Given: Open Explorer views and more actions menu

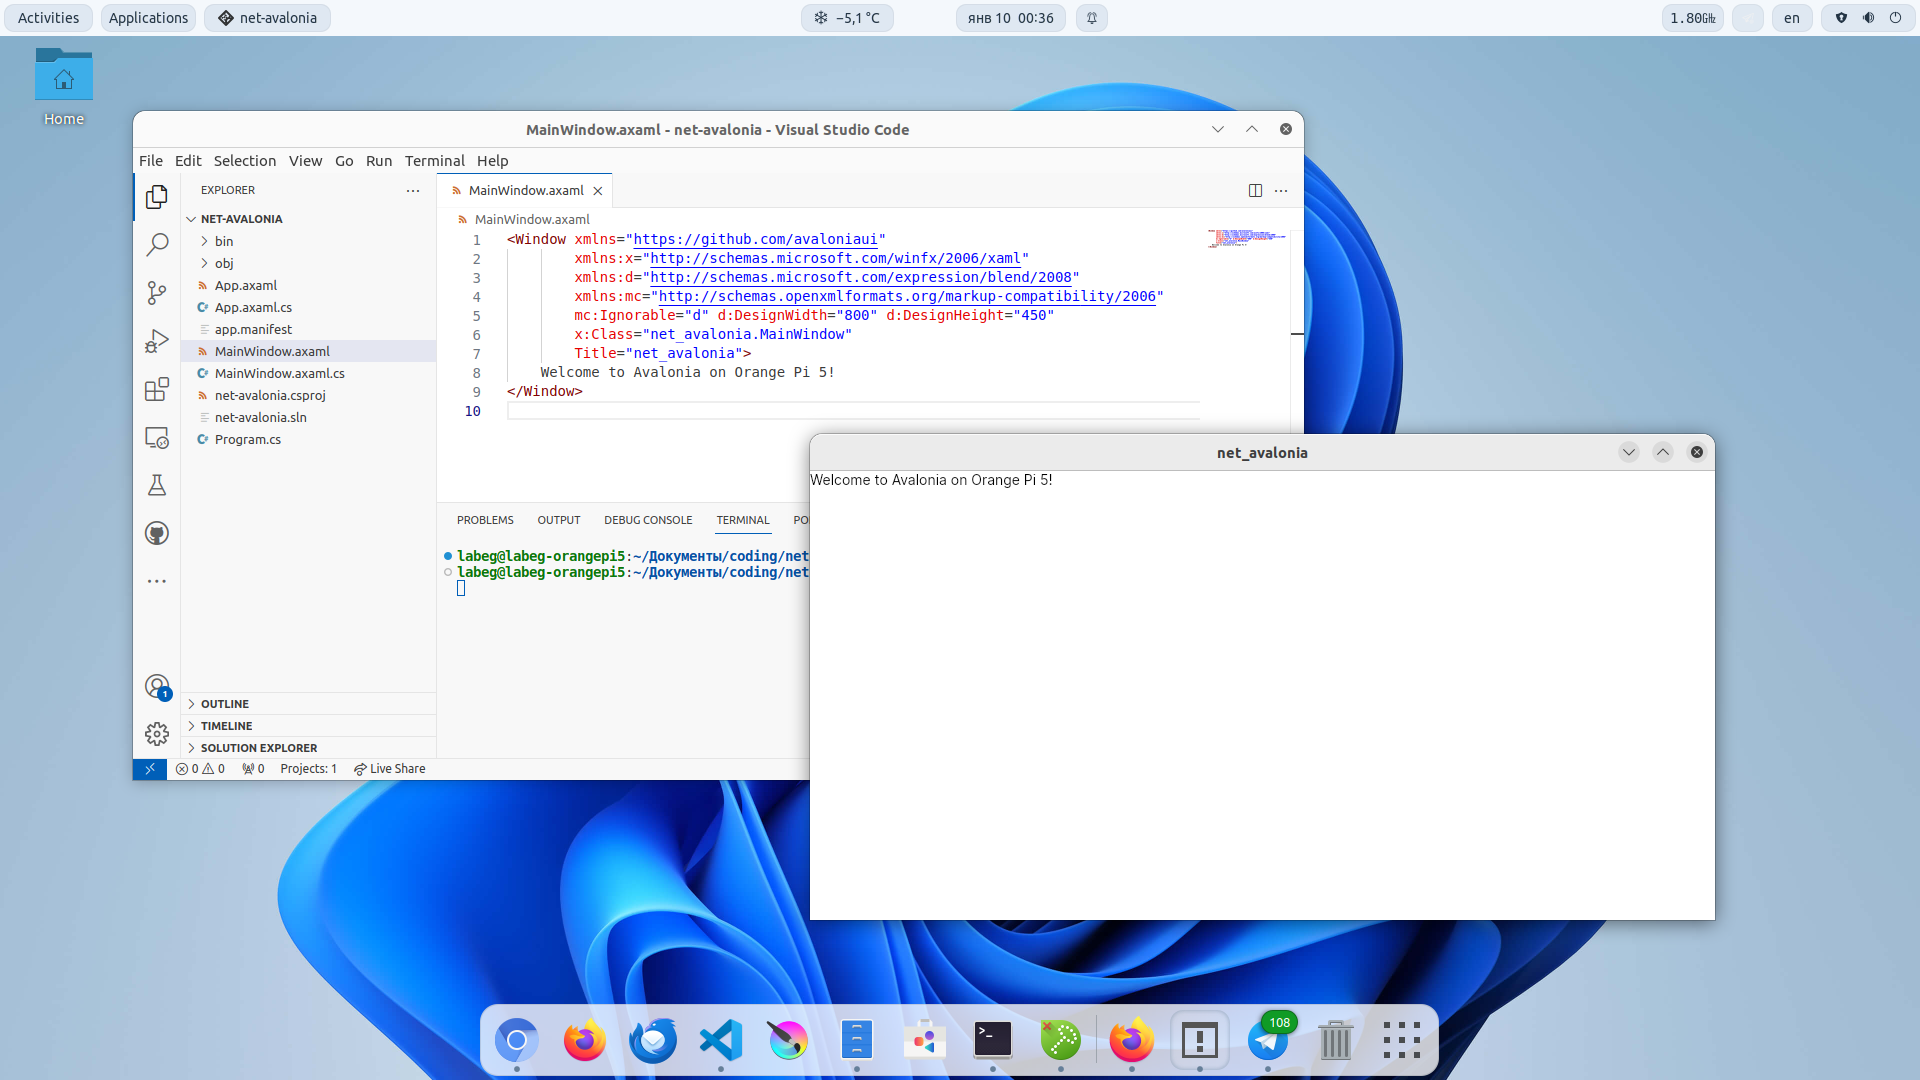Looking at the screenshot, I should point(413,190).
